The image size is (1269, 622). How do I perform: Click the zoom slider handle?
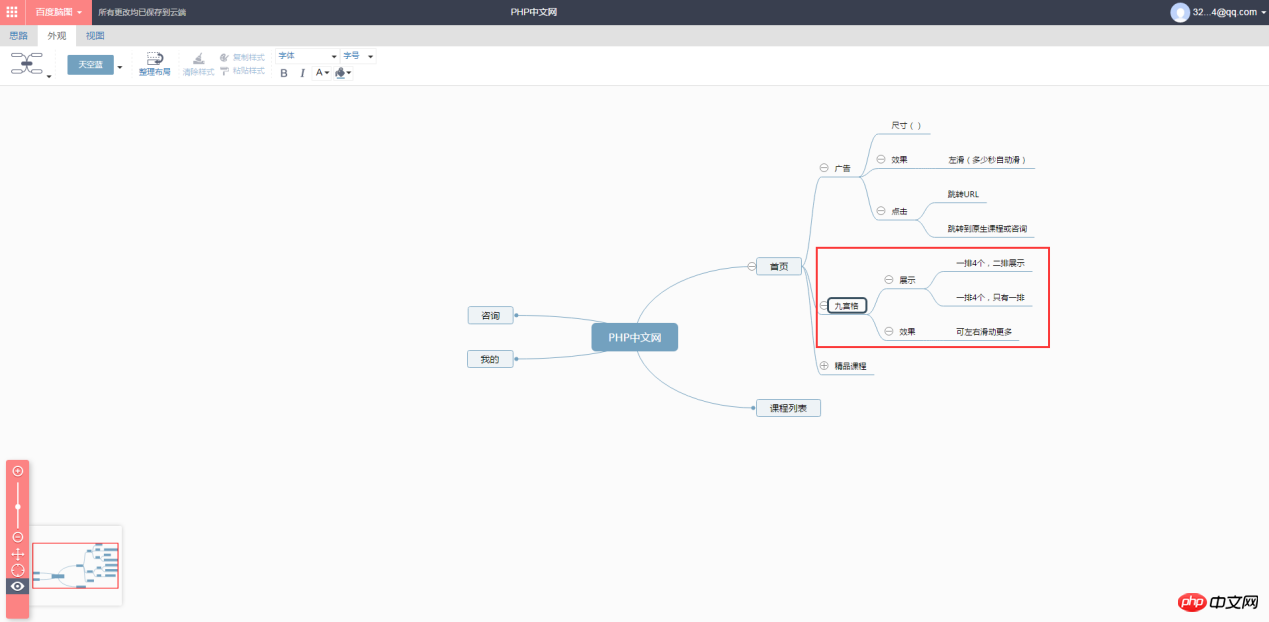17,507
